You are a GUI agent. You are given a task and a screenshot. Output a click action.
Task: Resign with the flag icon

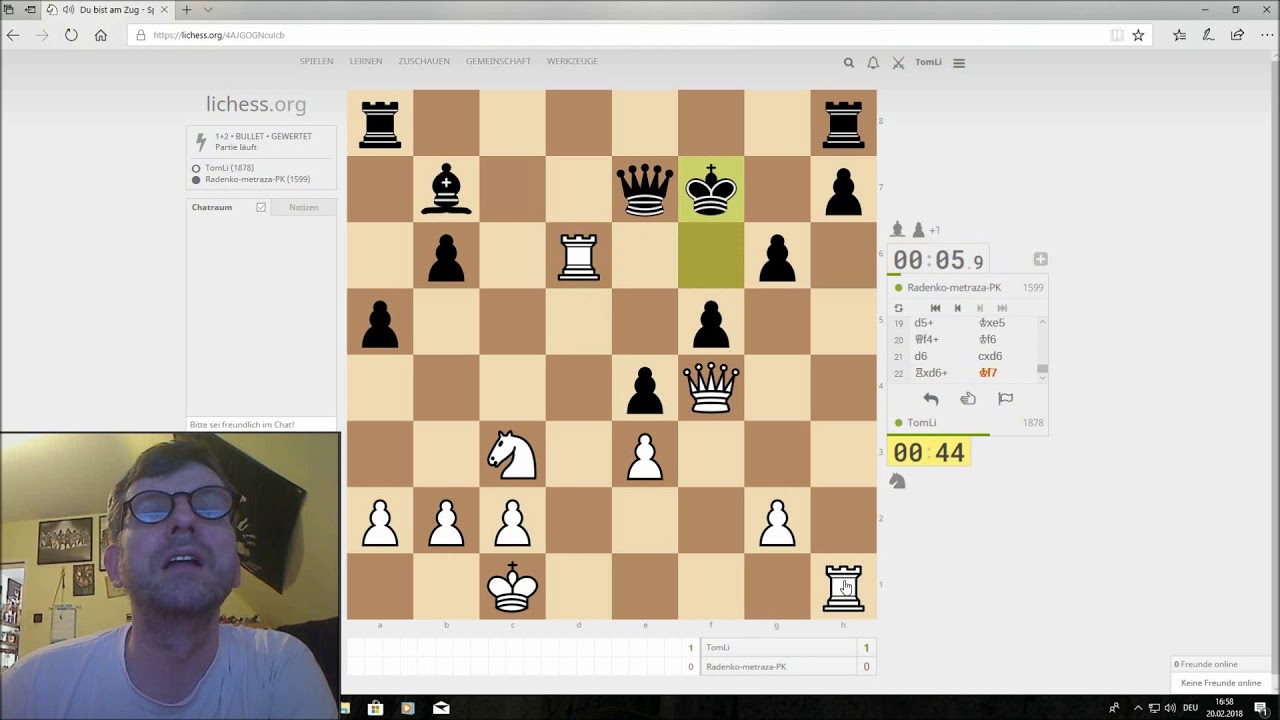tap(1005, 398)
